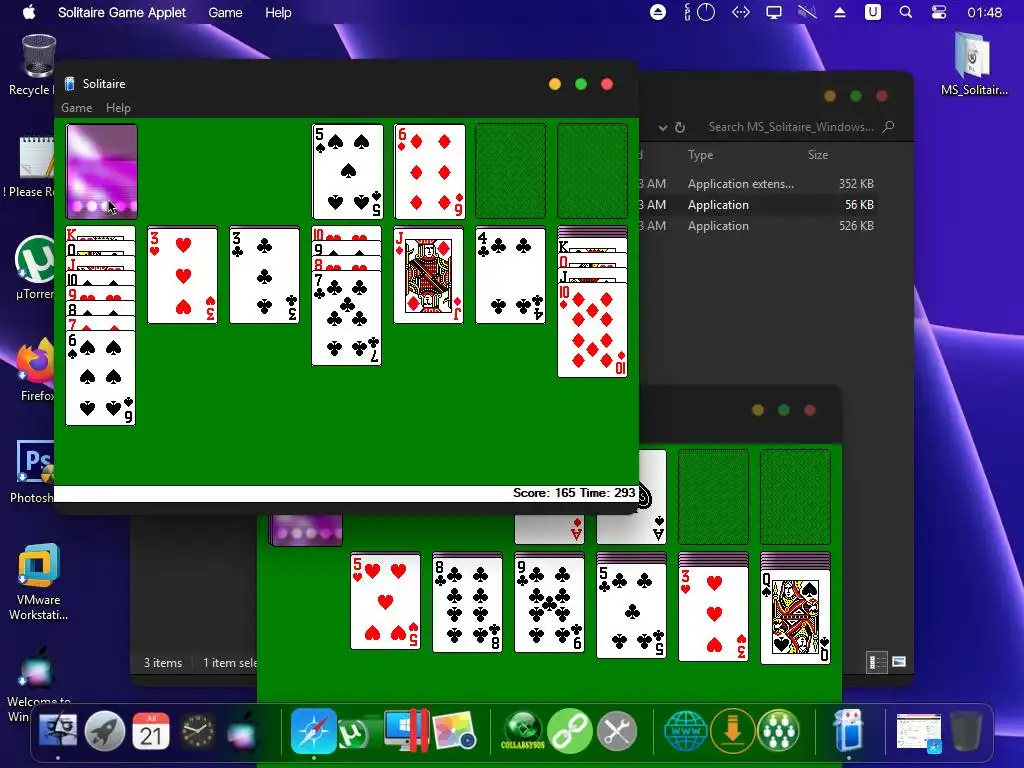Select the 5 of spades on the foundation pile

click(x=347, y=171)
